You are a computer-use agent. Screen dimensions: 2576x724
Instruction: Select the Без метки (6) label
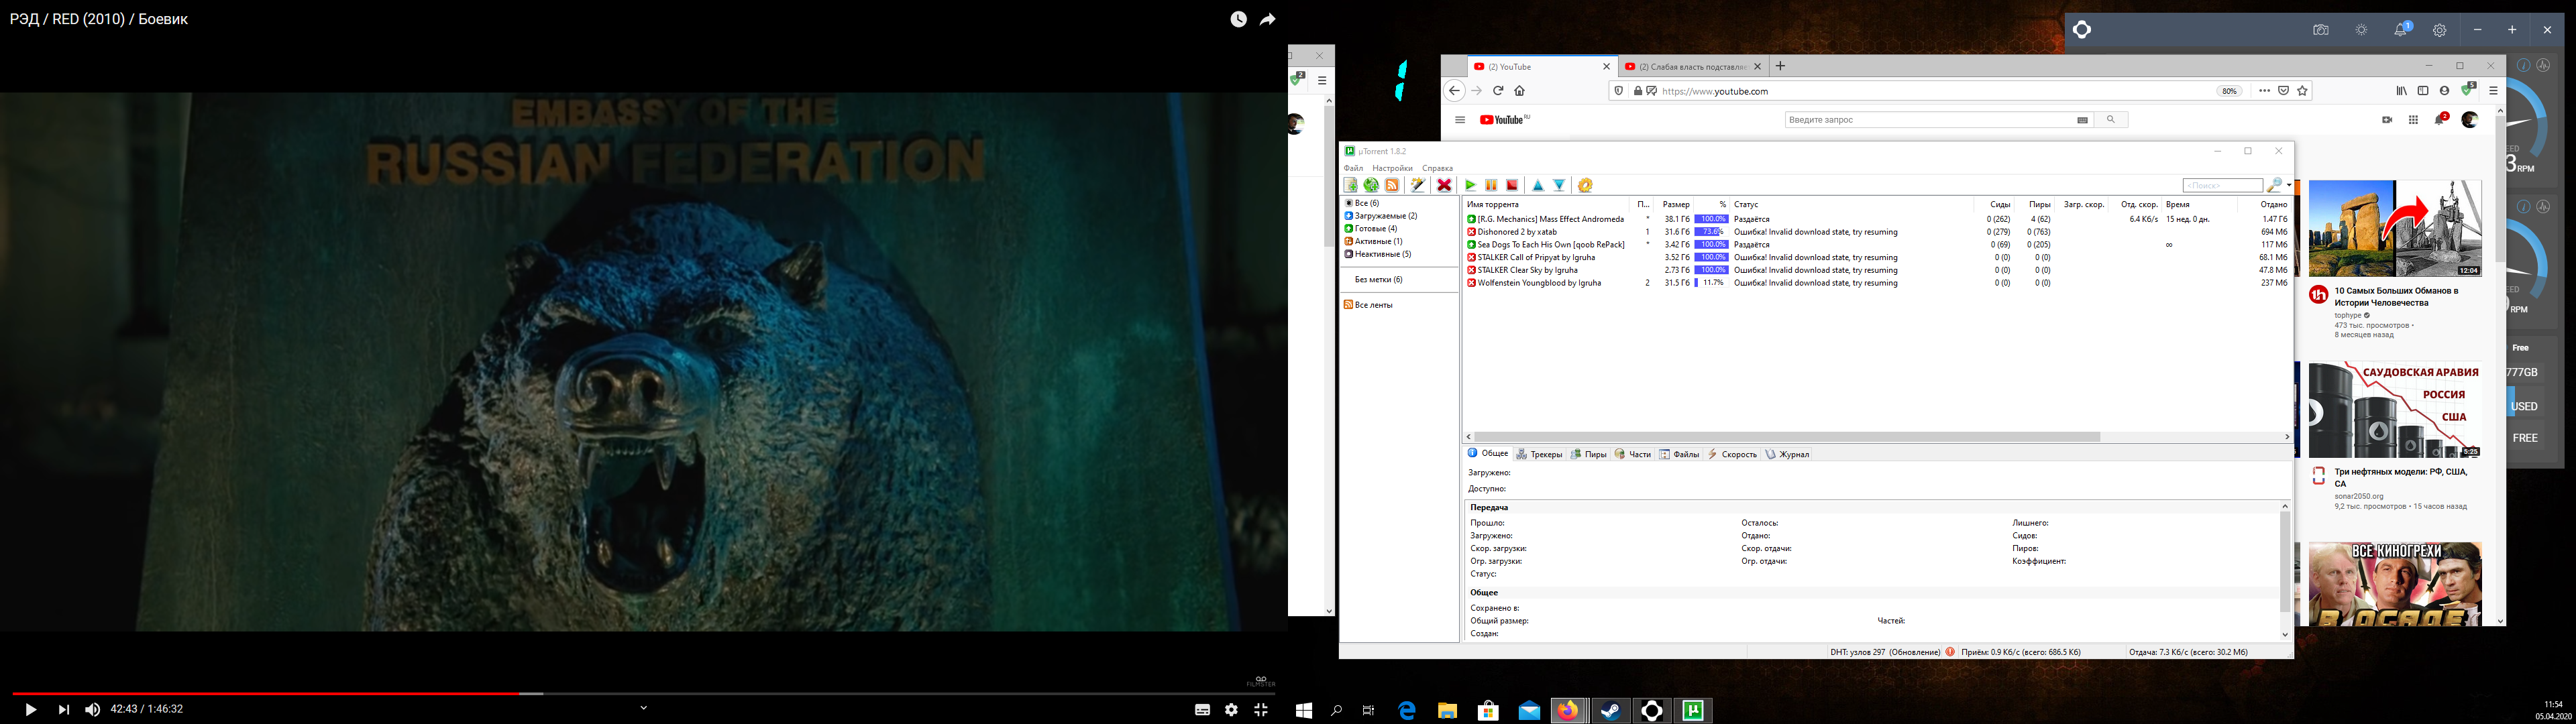click(x=1378, y=280)
